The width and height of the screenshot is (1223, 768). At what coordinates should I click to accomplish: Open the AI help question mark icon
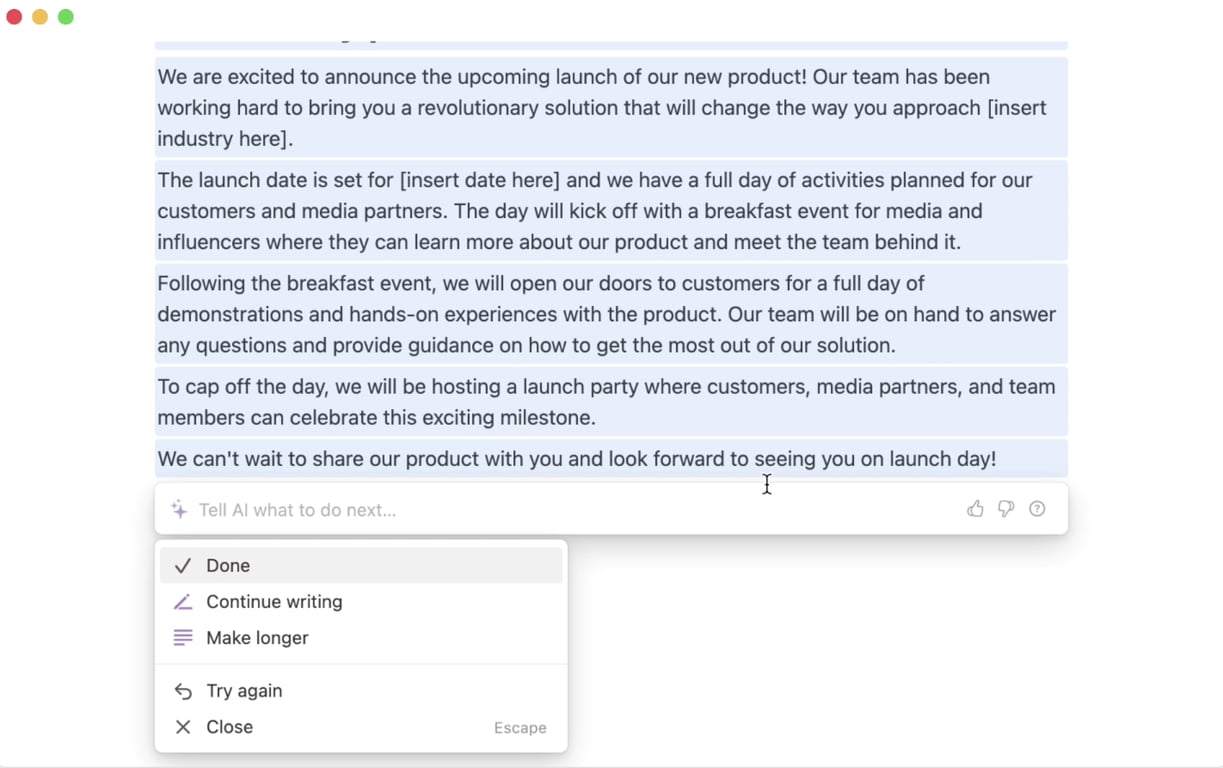click(1037, 509)
